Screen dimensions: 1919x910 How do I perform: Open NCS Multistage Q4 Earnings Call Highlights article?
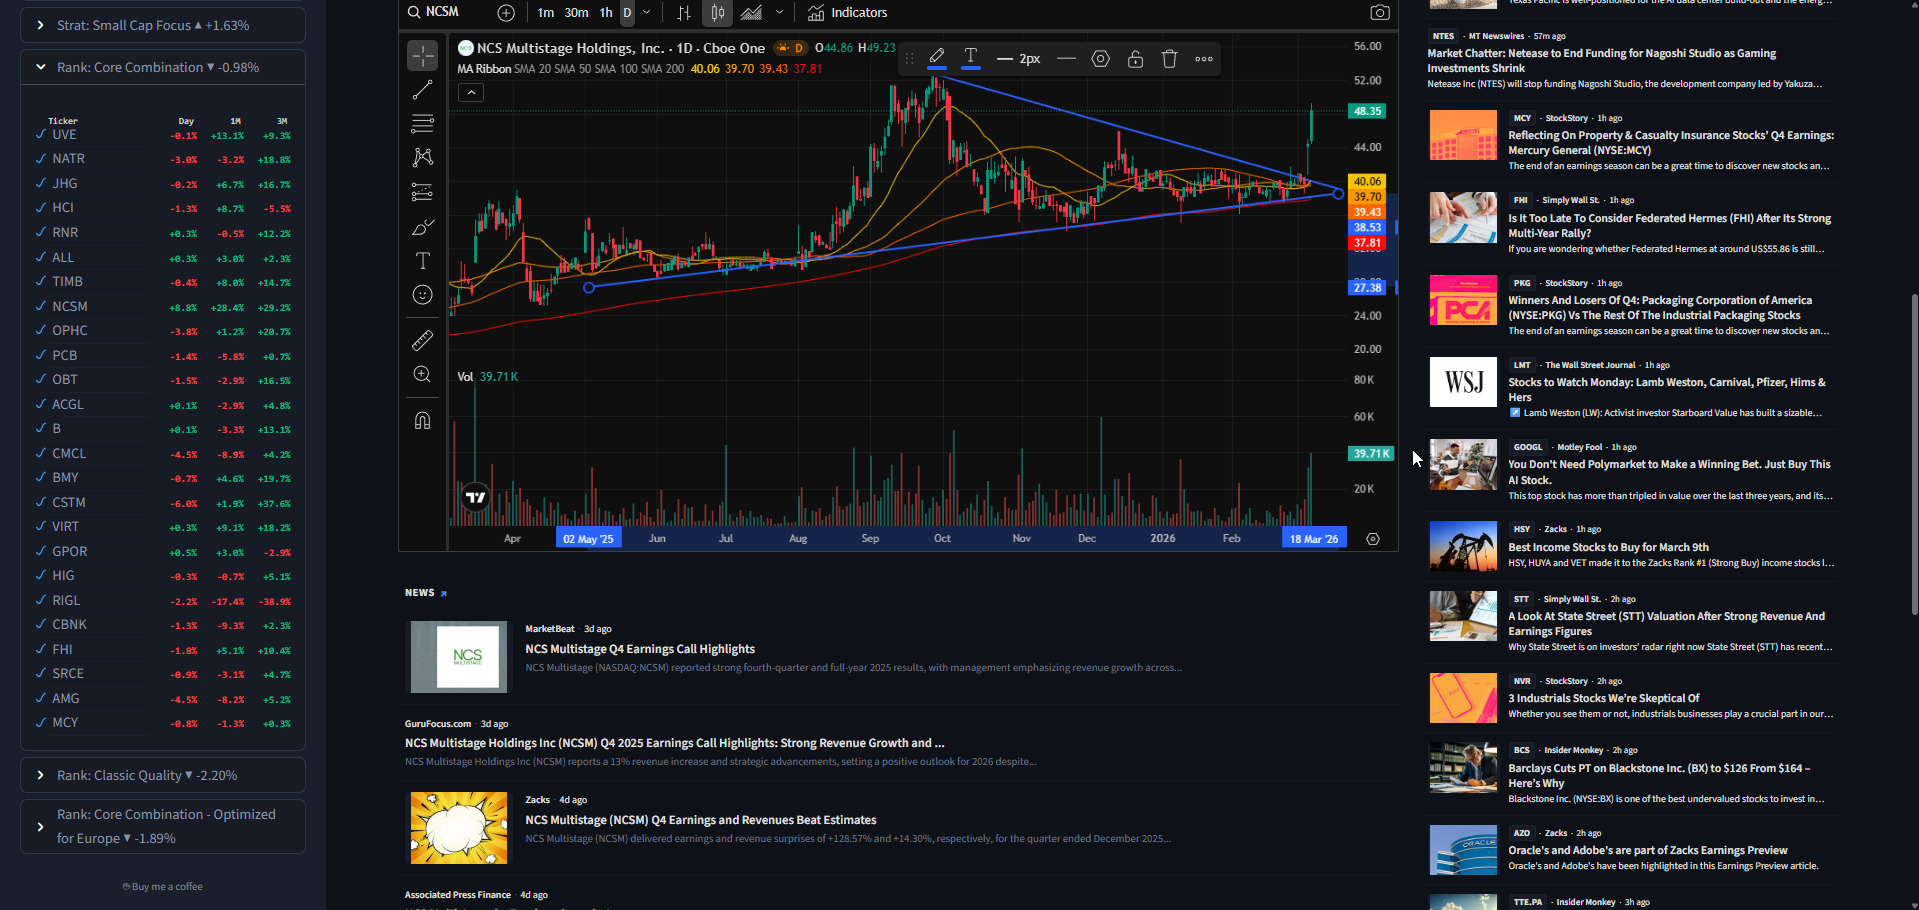click(640, 649)
